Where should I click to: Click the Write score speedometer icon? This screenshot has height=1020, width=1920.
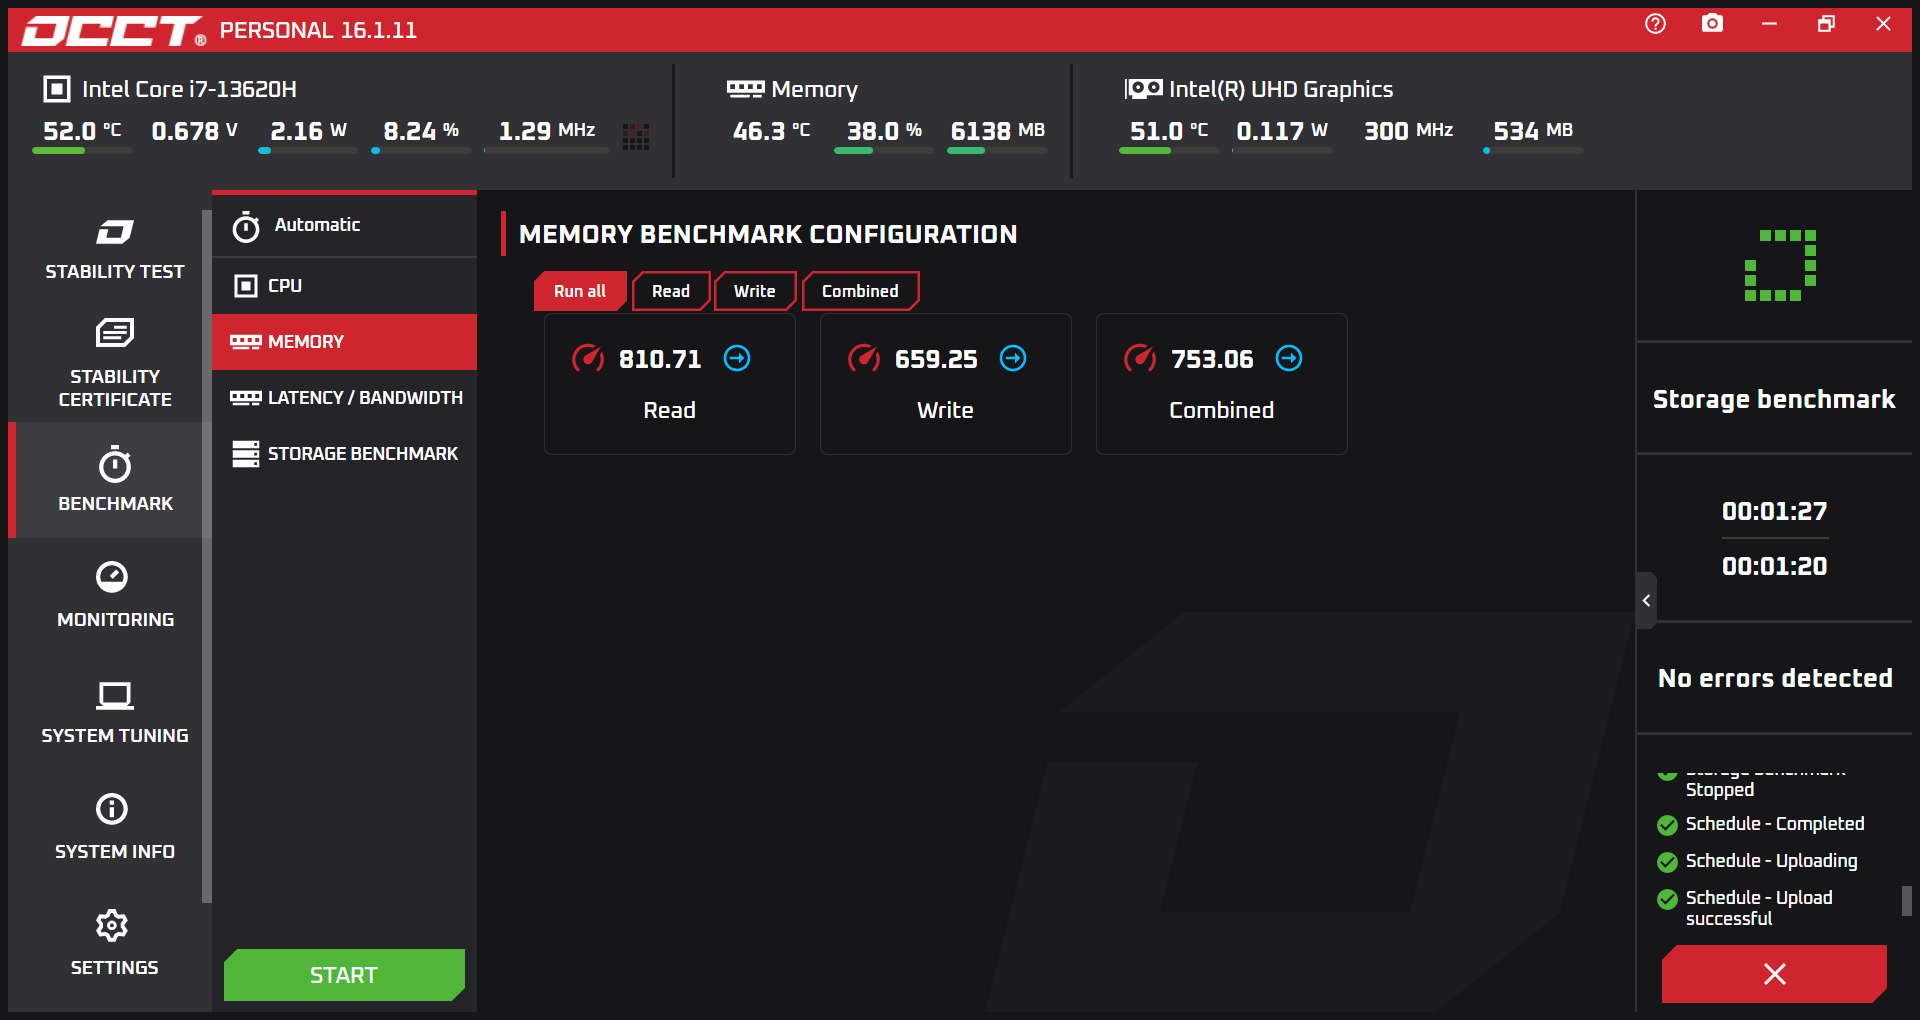[864, 358]
